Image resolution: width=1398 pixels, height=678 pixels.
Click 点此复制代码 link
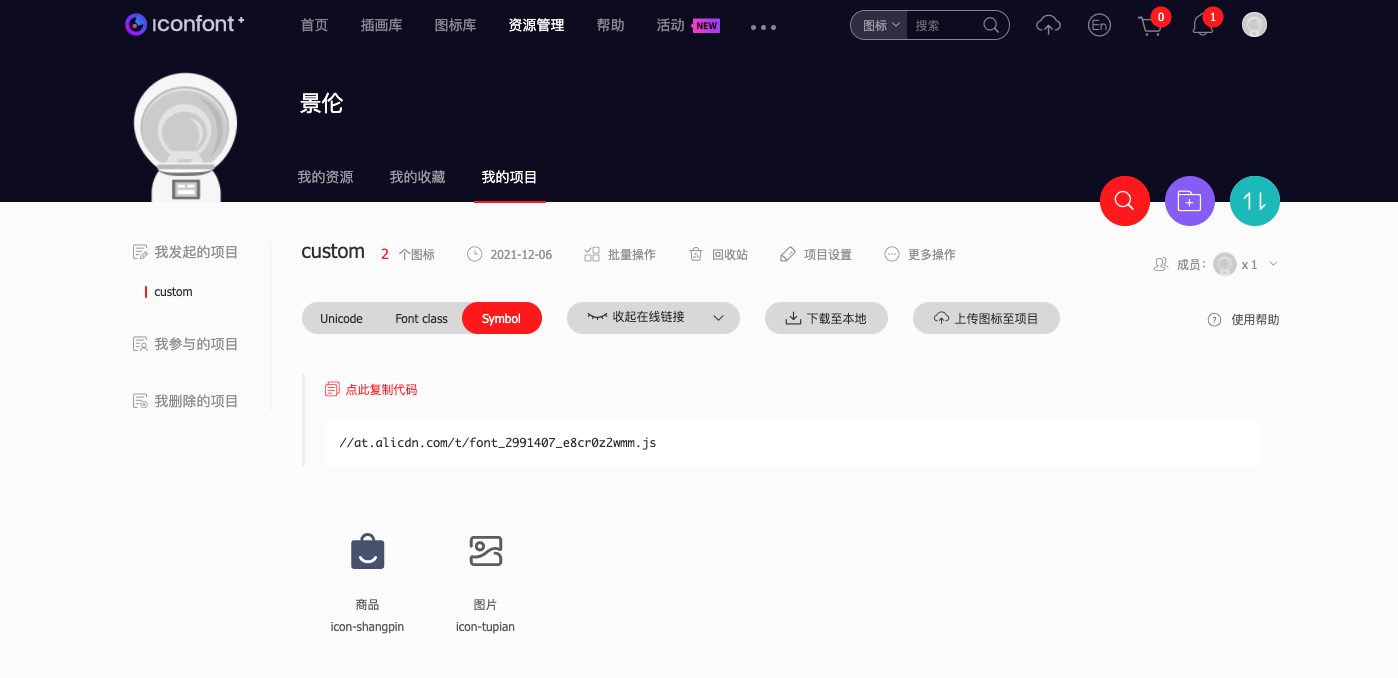(381, 390)
